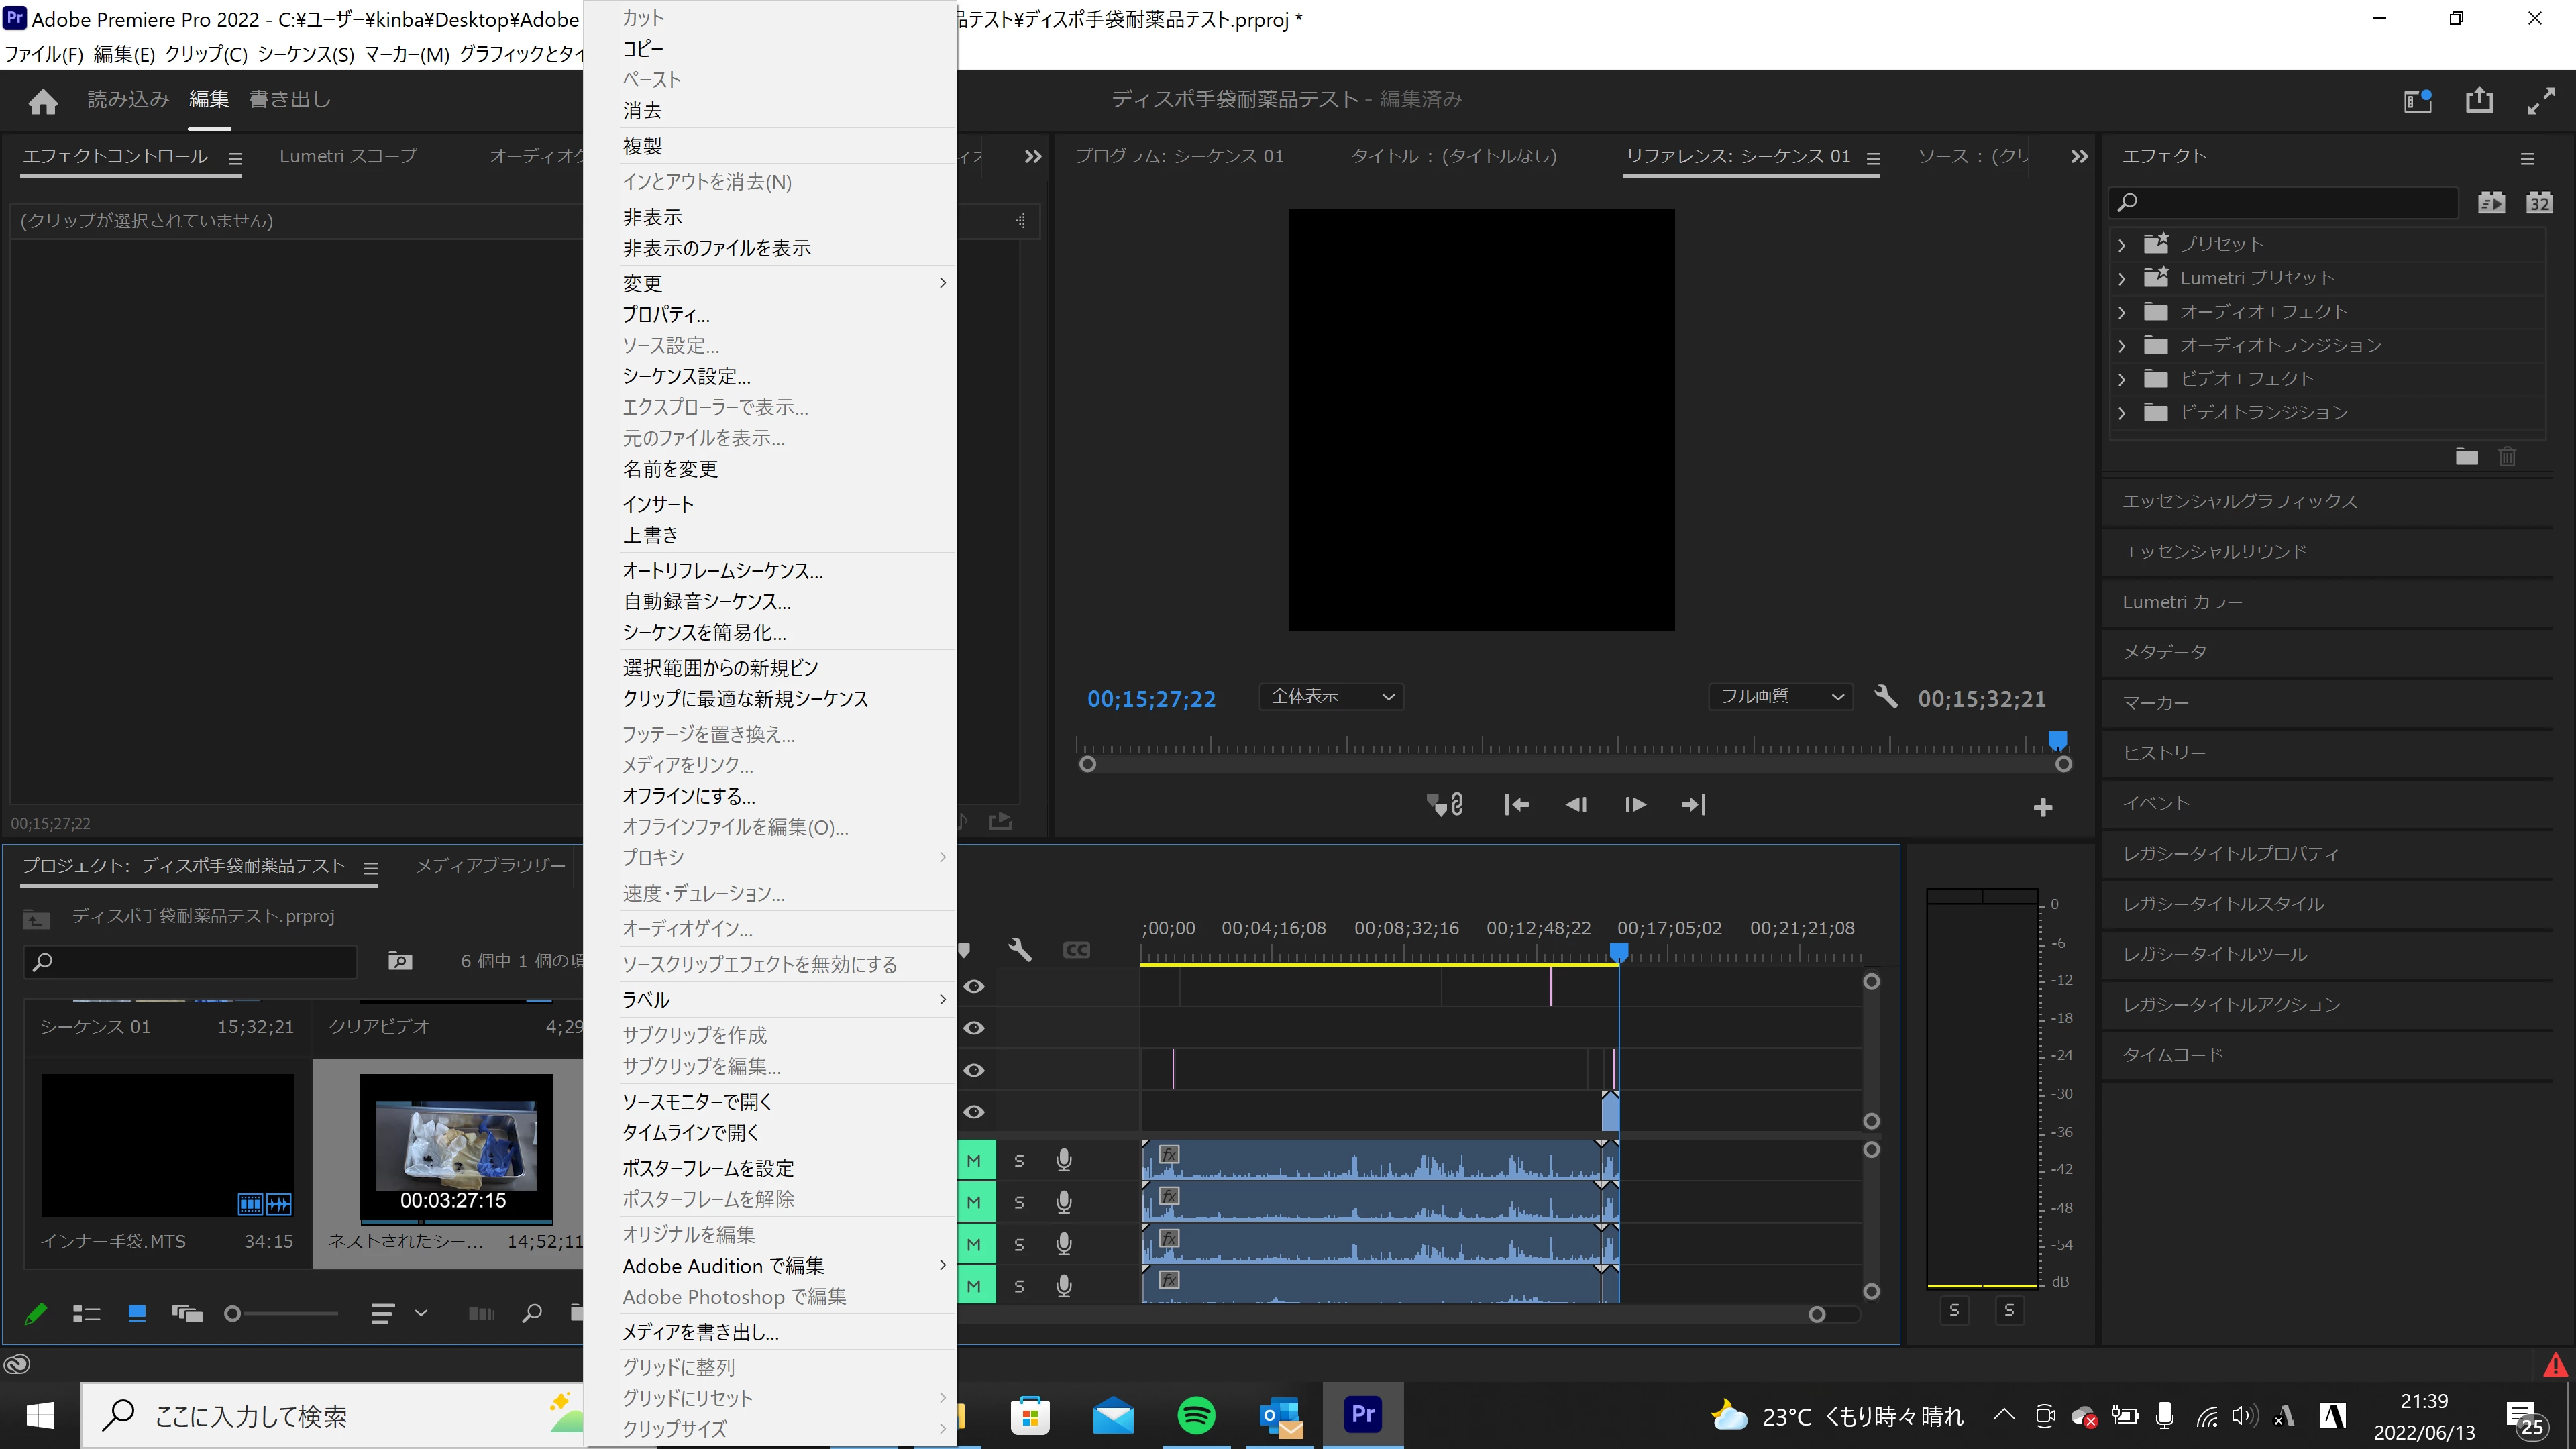This screenshot has height=1449, width=2576.
Task: Click the go to in point button
Action: [x=1516, y=805]
